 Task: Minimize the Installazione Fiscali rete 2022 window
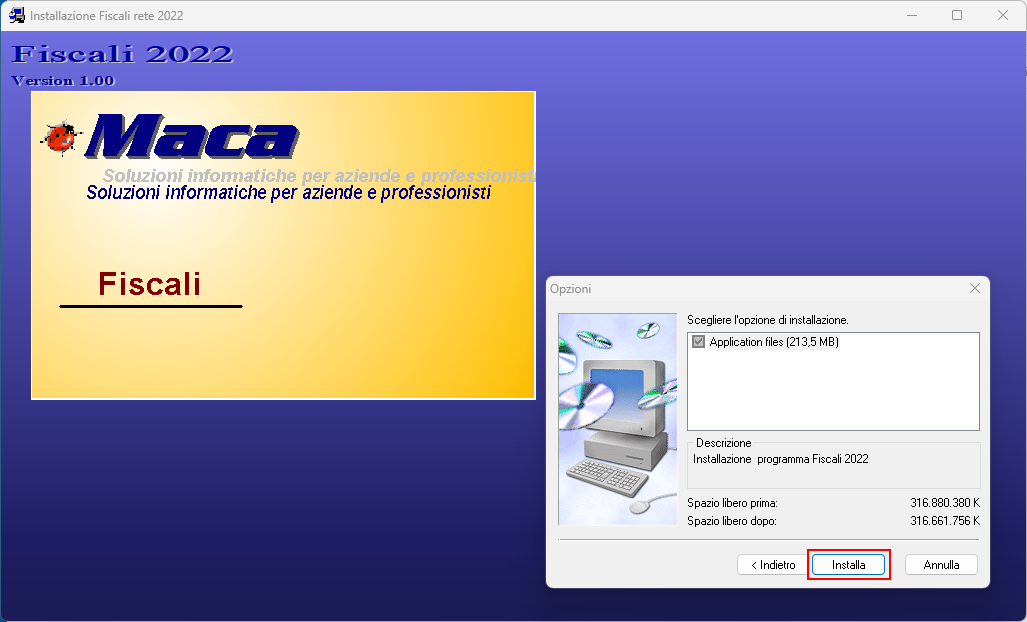tap(912, 15)
